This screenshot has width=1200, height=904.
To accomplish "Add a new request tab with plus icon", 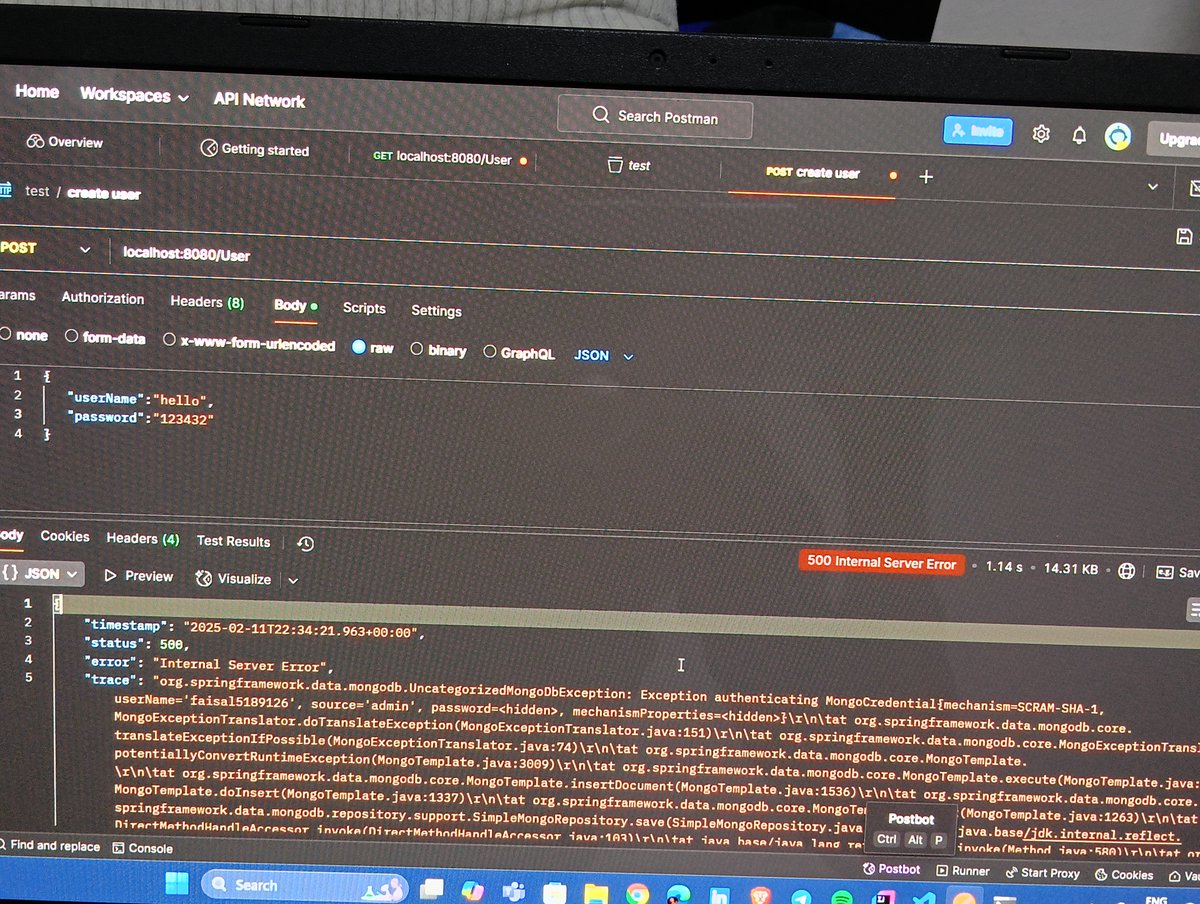I will 926,177.
